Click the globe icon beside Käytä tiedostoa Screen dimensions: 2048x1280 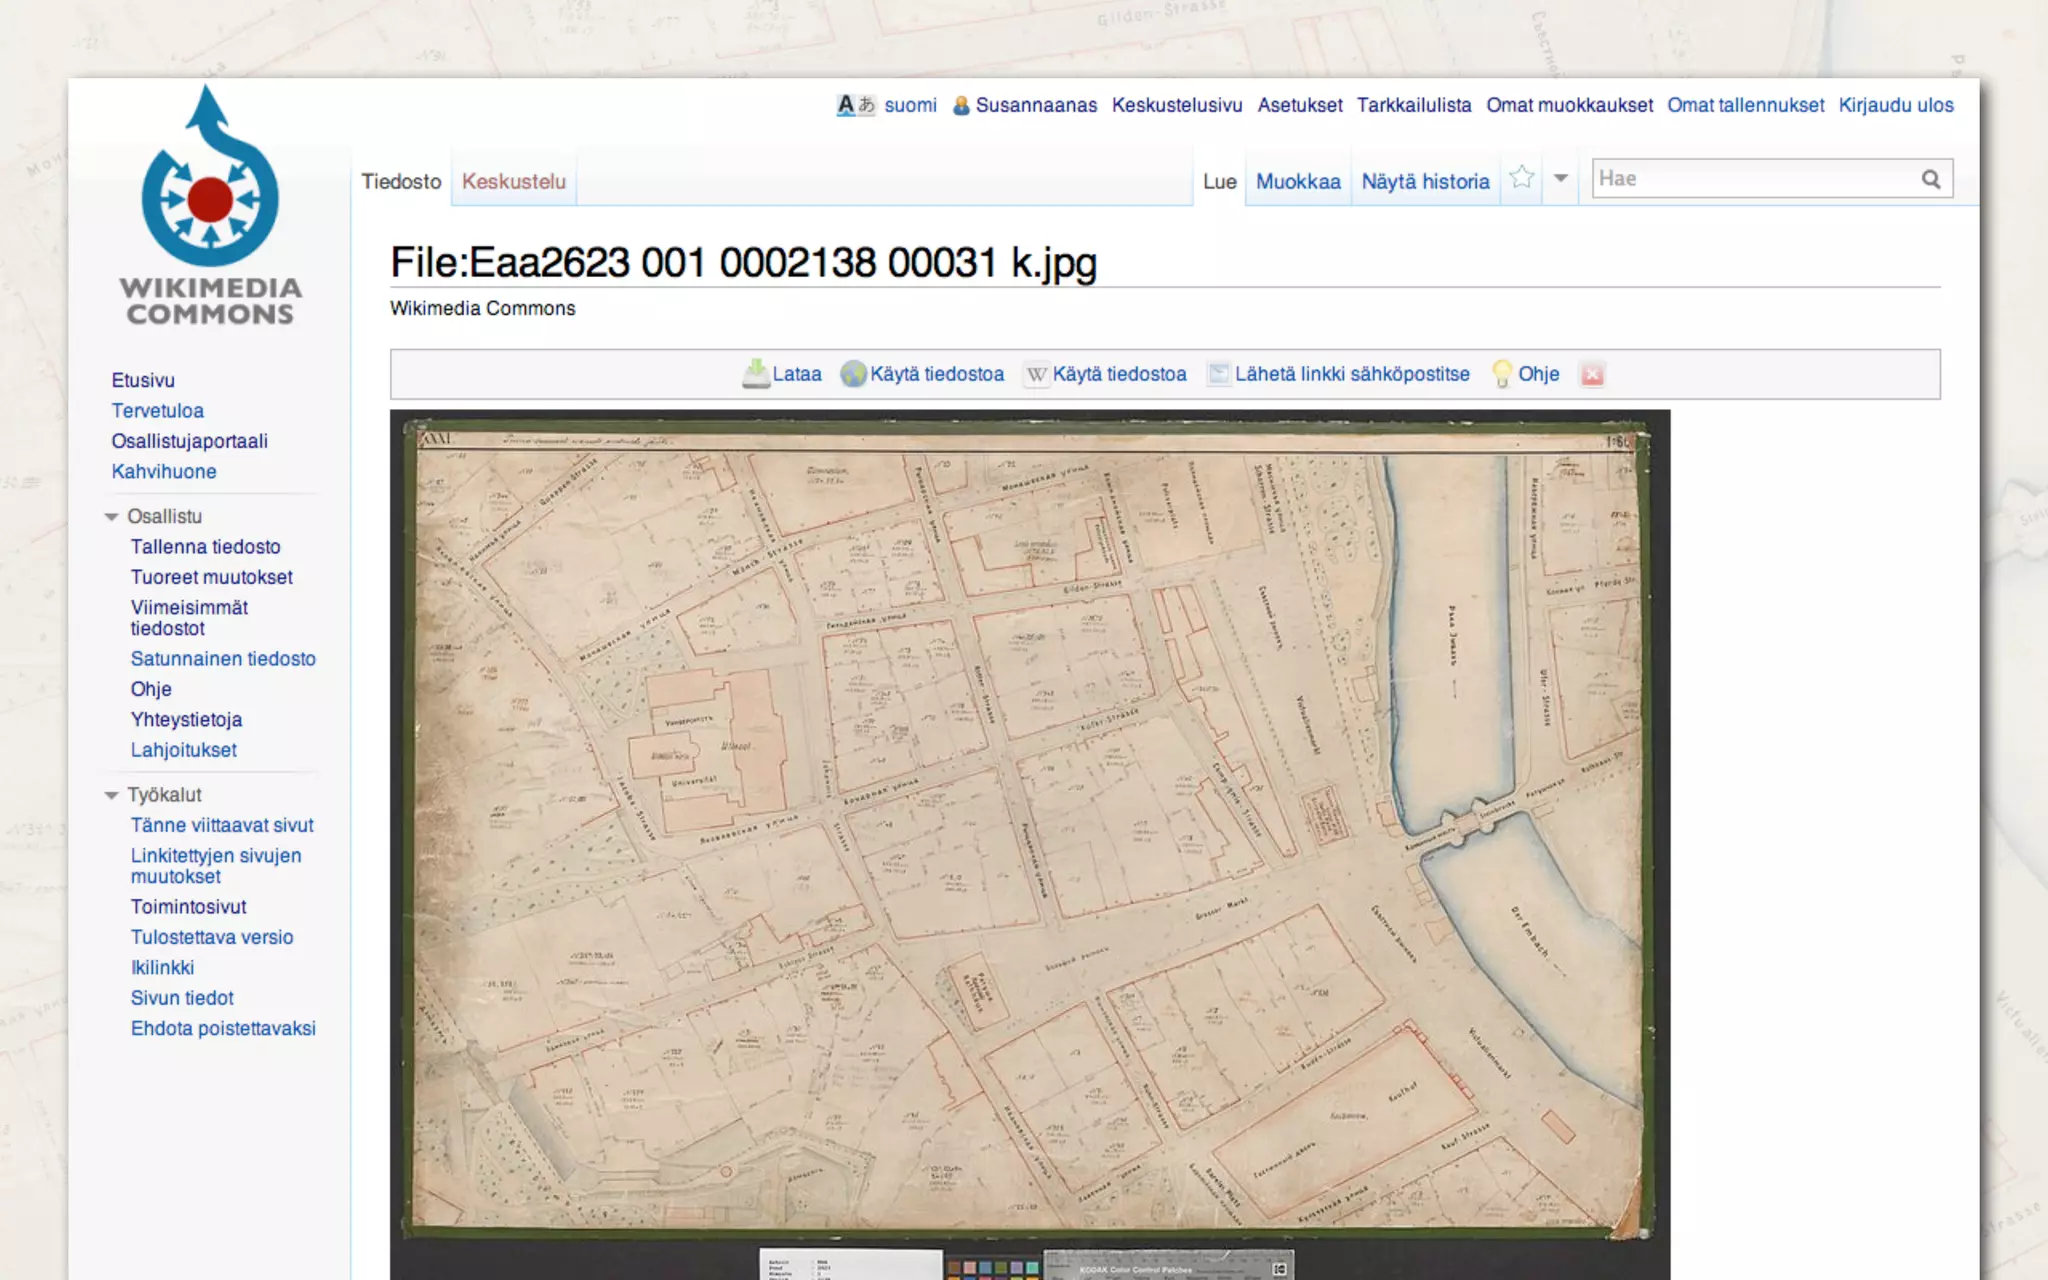(853, 374)
